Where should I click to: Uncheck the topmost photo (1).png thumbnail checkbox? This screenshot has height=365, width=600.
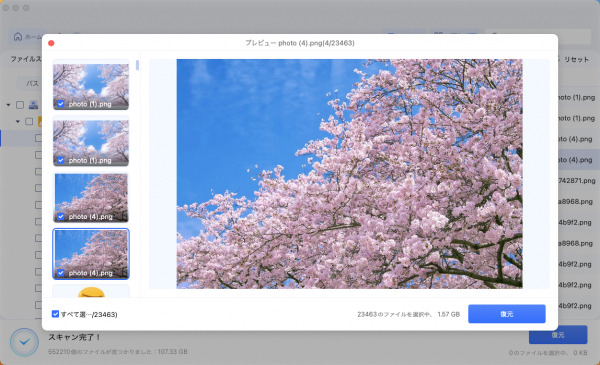tap(60, 104)
